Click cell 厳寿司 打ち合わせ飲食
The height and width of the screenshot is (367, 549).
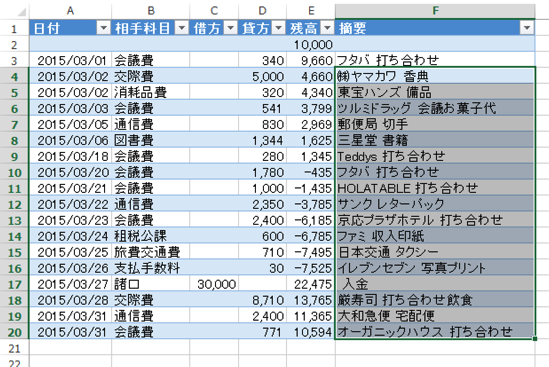(x=435, y=300)
